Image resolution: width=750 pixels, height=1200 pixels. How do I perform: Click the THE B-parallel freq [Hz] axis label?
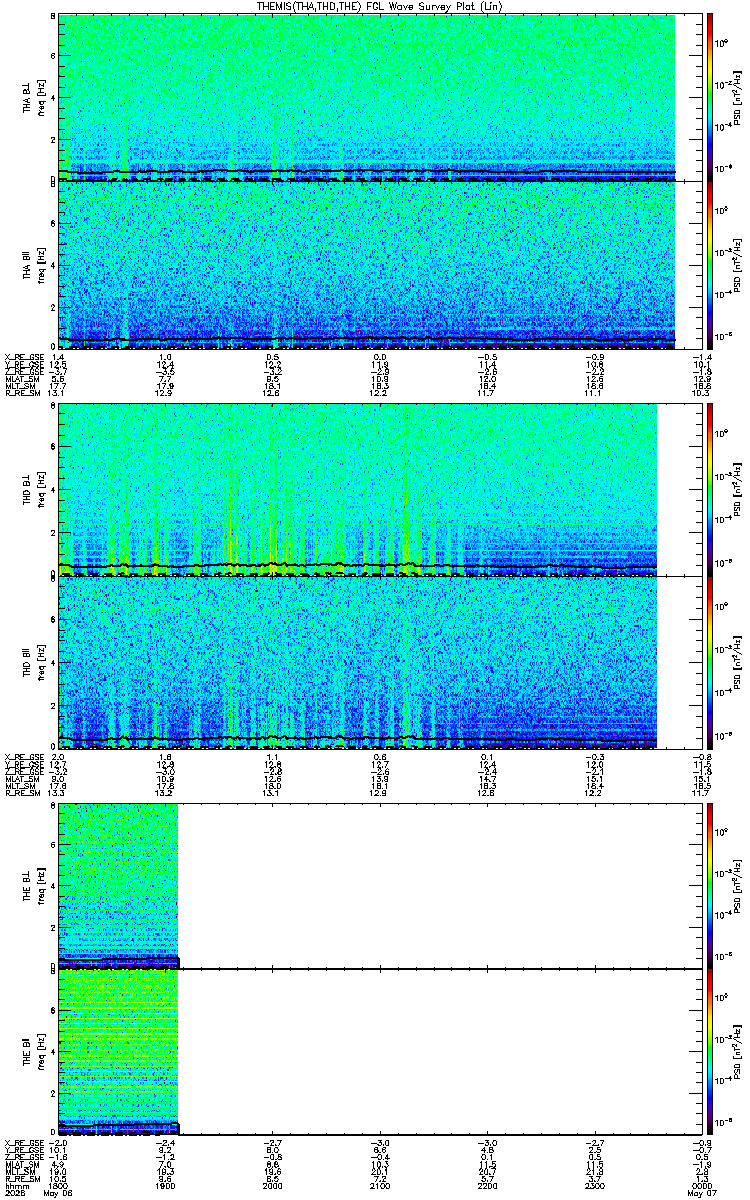tap(41, 1051)
